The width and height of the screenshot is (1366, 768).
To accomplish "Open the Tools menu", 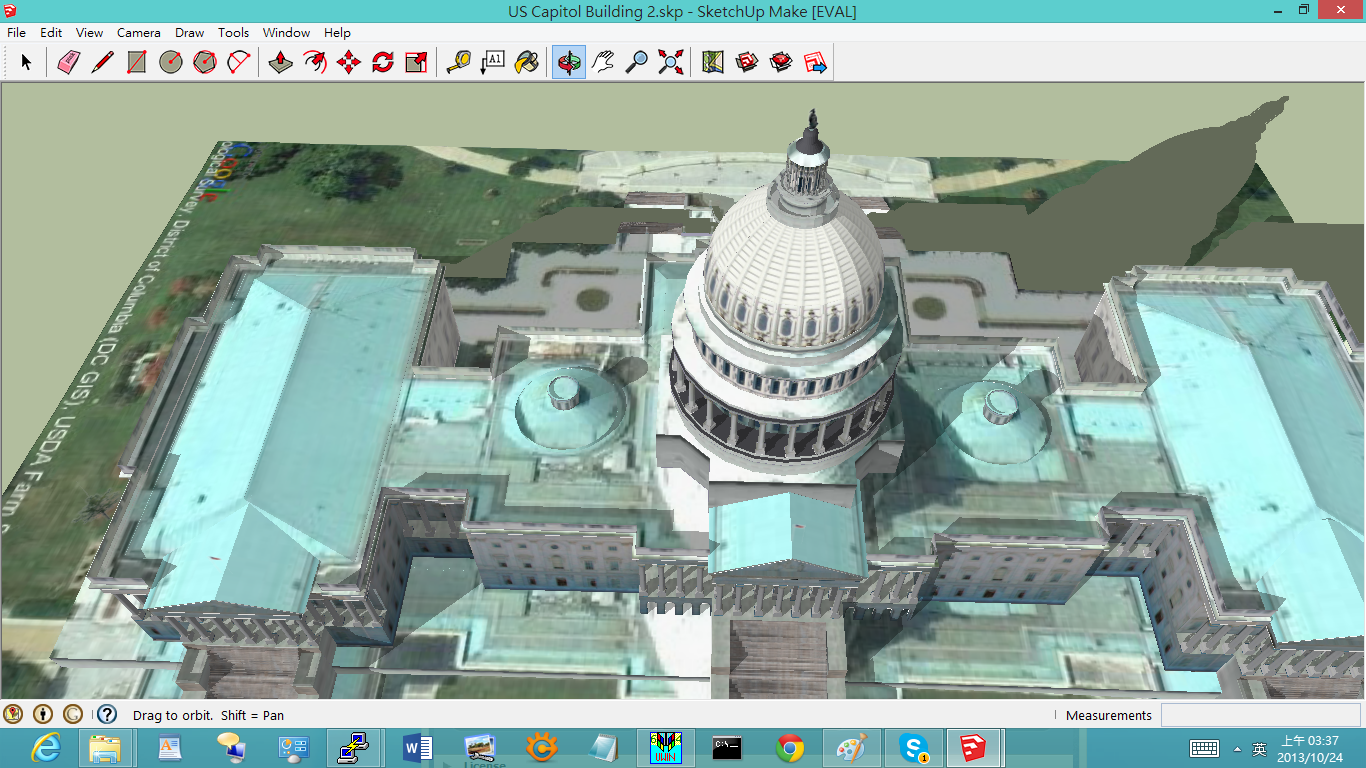I will (234, 33).
